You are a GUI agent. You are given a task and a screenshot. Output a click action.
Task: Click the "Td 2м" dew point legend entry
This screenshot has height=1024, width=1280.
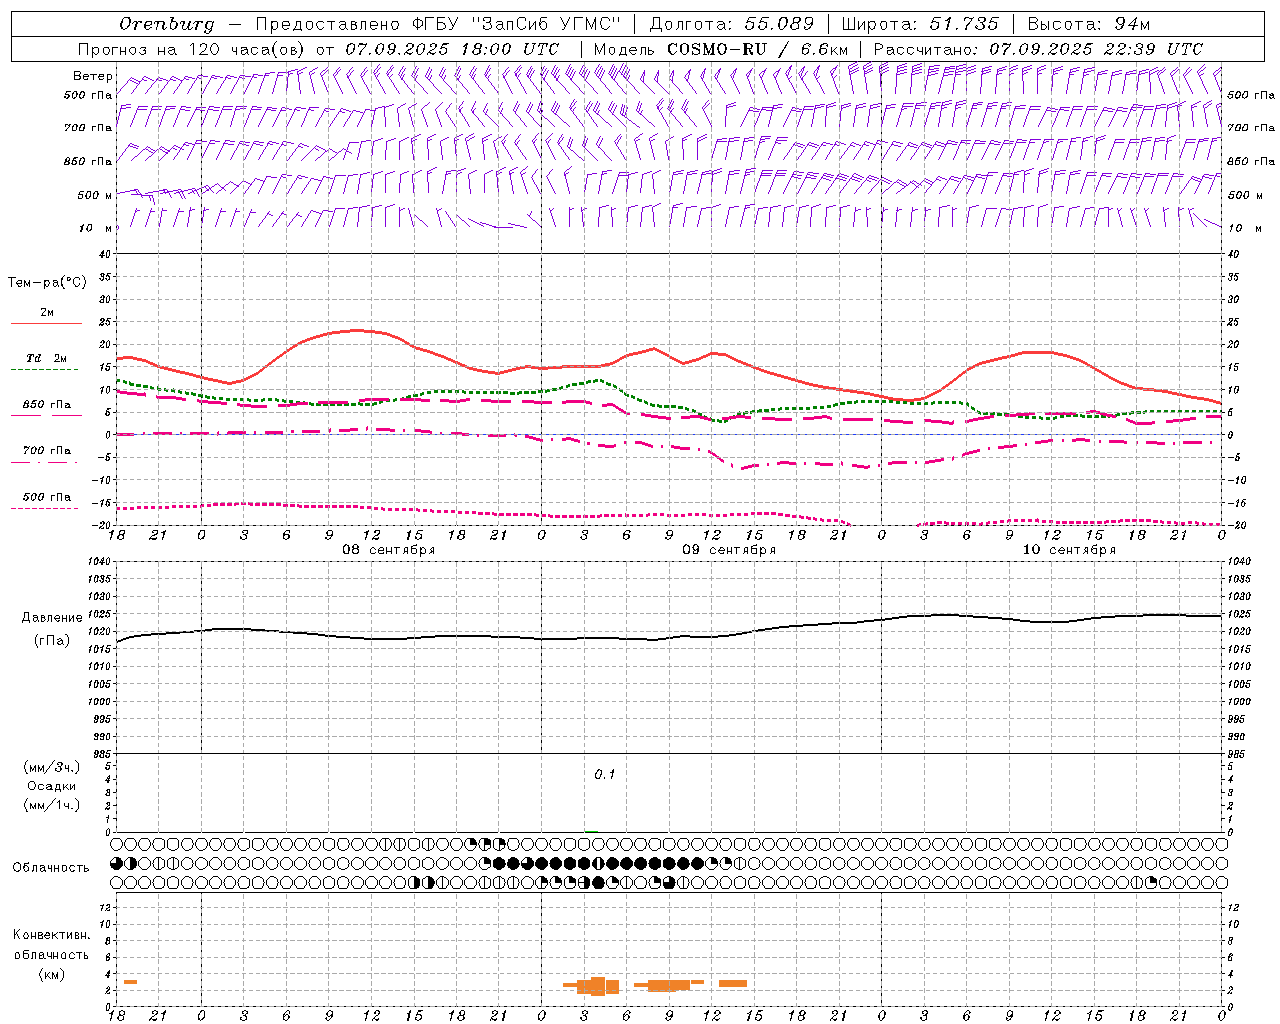pos(46,358)
